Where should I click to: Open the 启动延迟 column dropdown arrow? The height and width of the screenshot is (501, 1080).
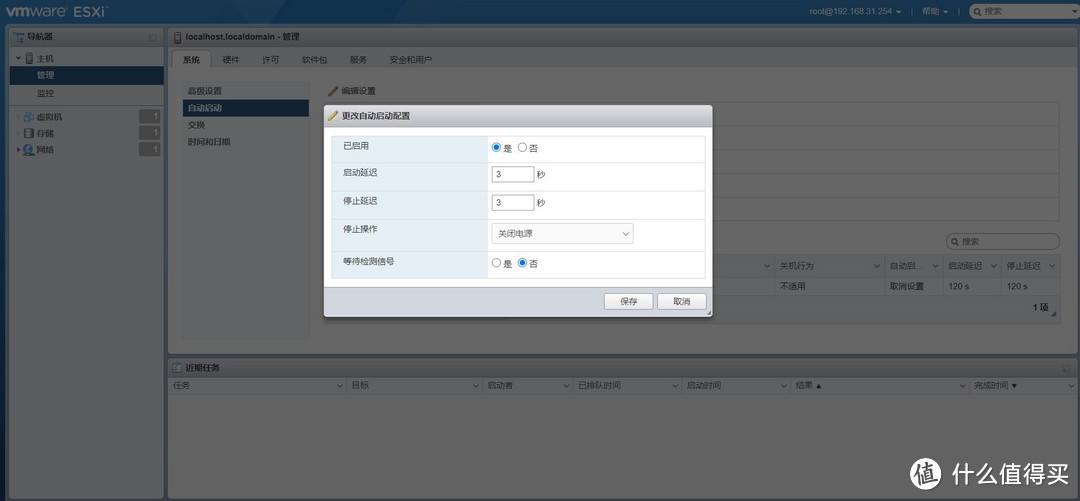click(994, 266)
